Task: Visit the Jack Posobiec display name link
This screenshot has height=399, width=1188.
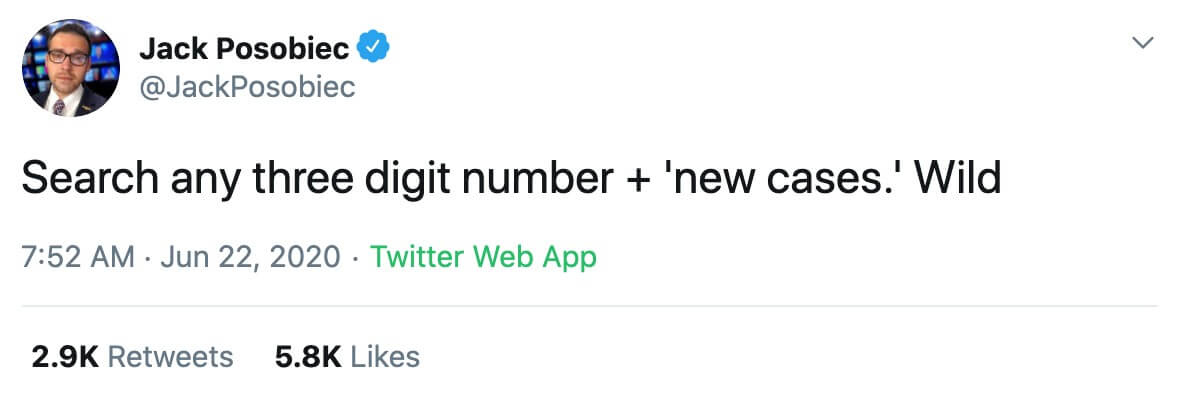Action: point(244,49)
